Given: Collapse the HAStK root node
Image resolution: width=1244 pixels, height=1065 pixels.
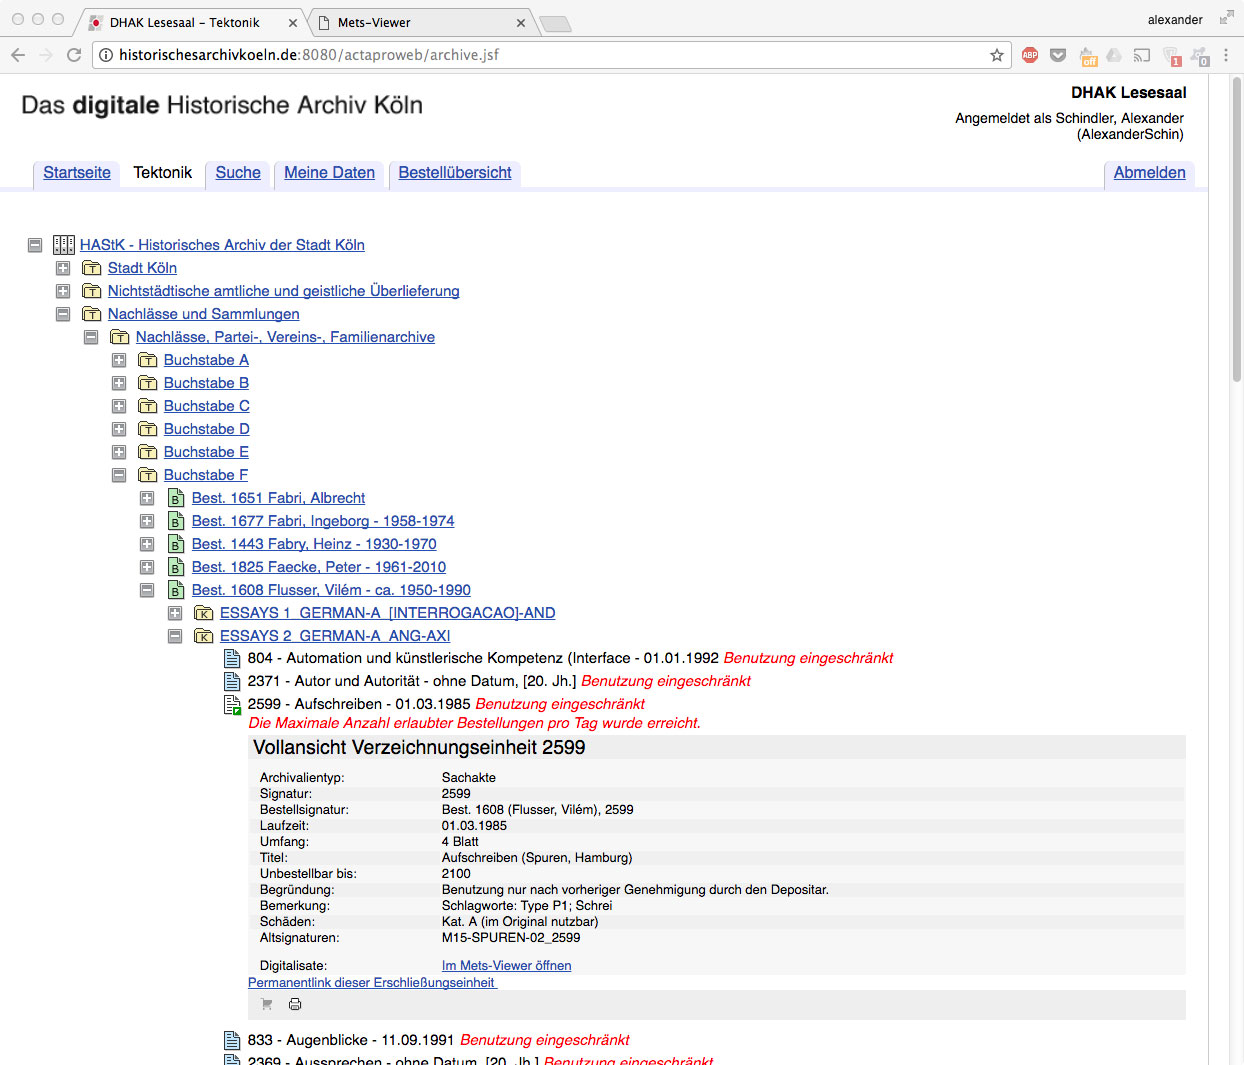Looking at the screenshot, I should tap(35, 245).
